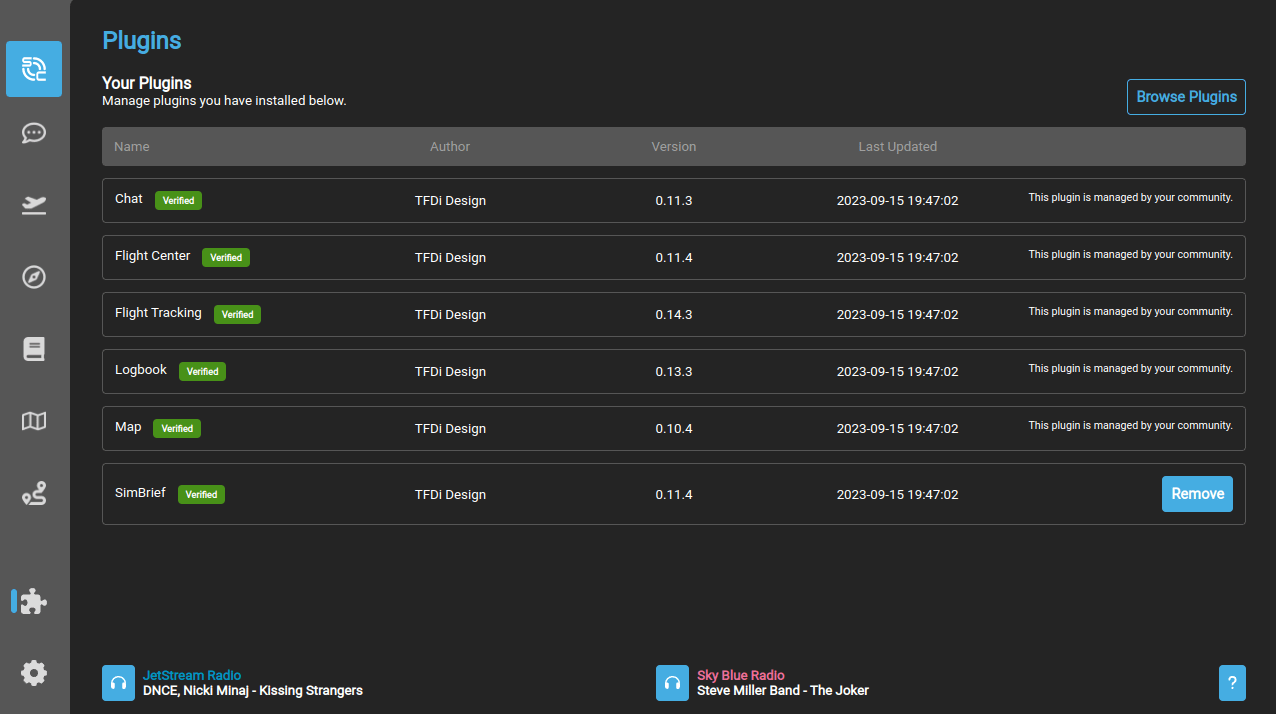Click the top highlighted sidebar logo icon
Screen dimensions: 1276x714
point(34,69)
